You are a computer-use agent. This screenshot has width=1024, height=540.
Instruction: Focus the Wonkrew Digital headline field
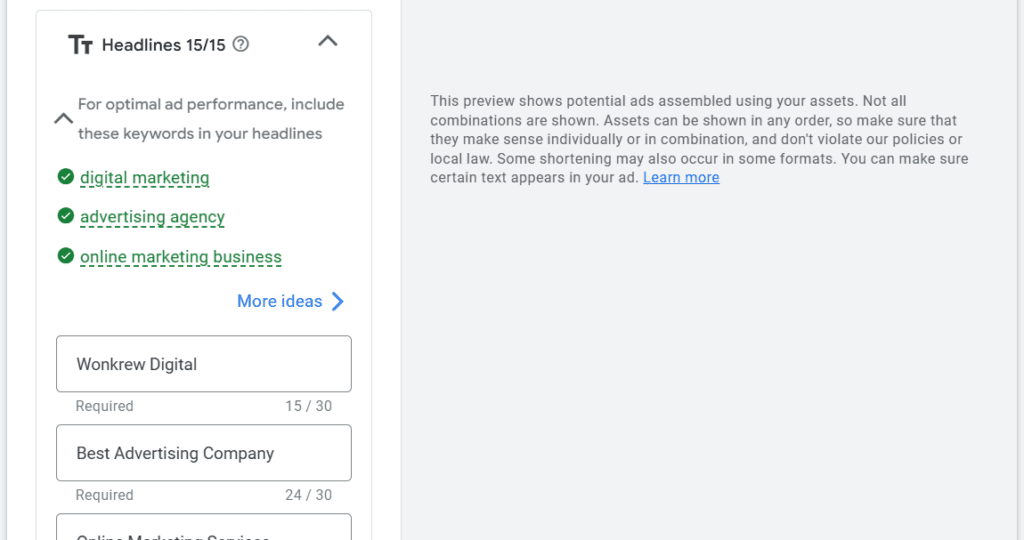[x=204, y=364]
